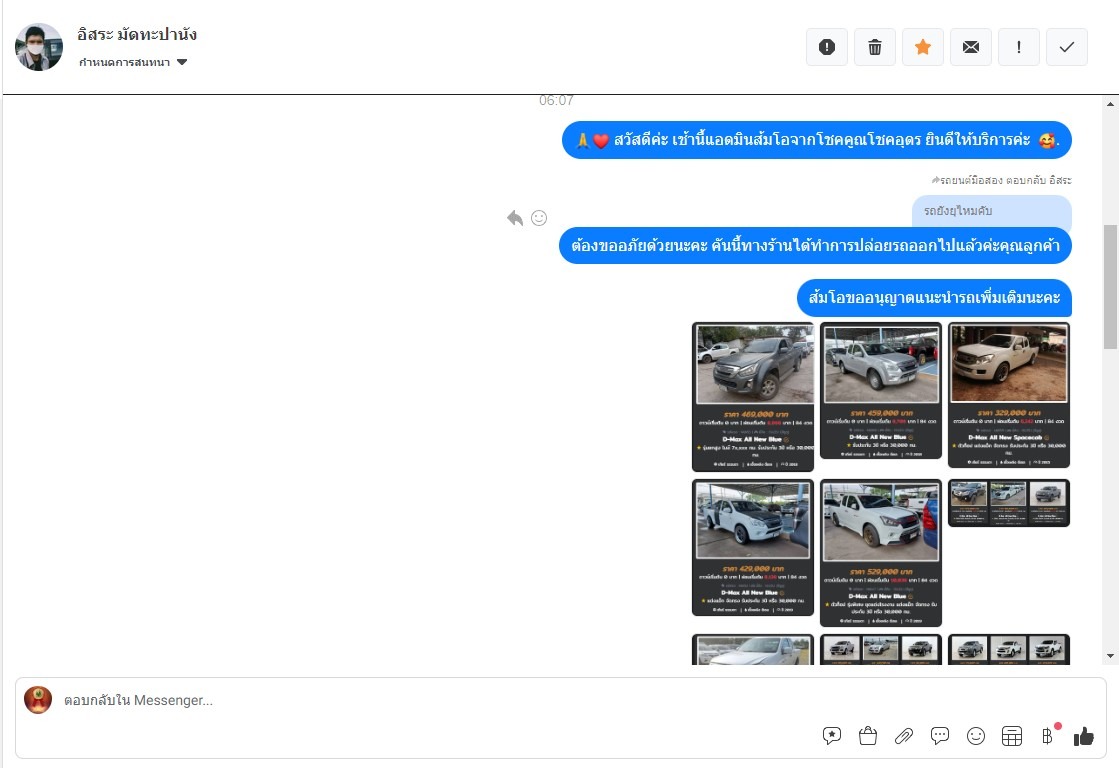Click the greeting message bubble with emojis
The height and width of the screenshot is (768, 1119).
[816, 140]
